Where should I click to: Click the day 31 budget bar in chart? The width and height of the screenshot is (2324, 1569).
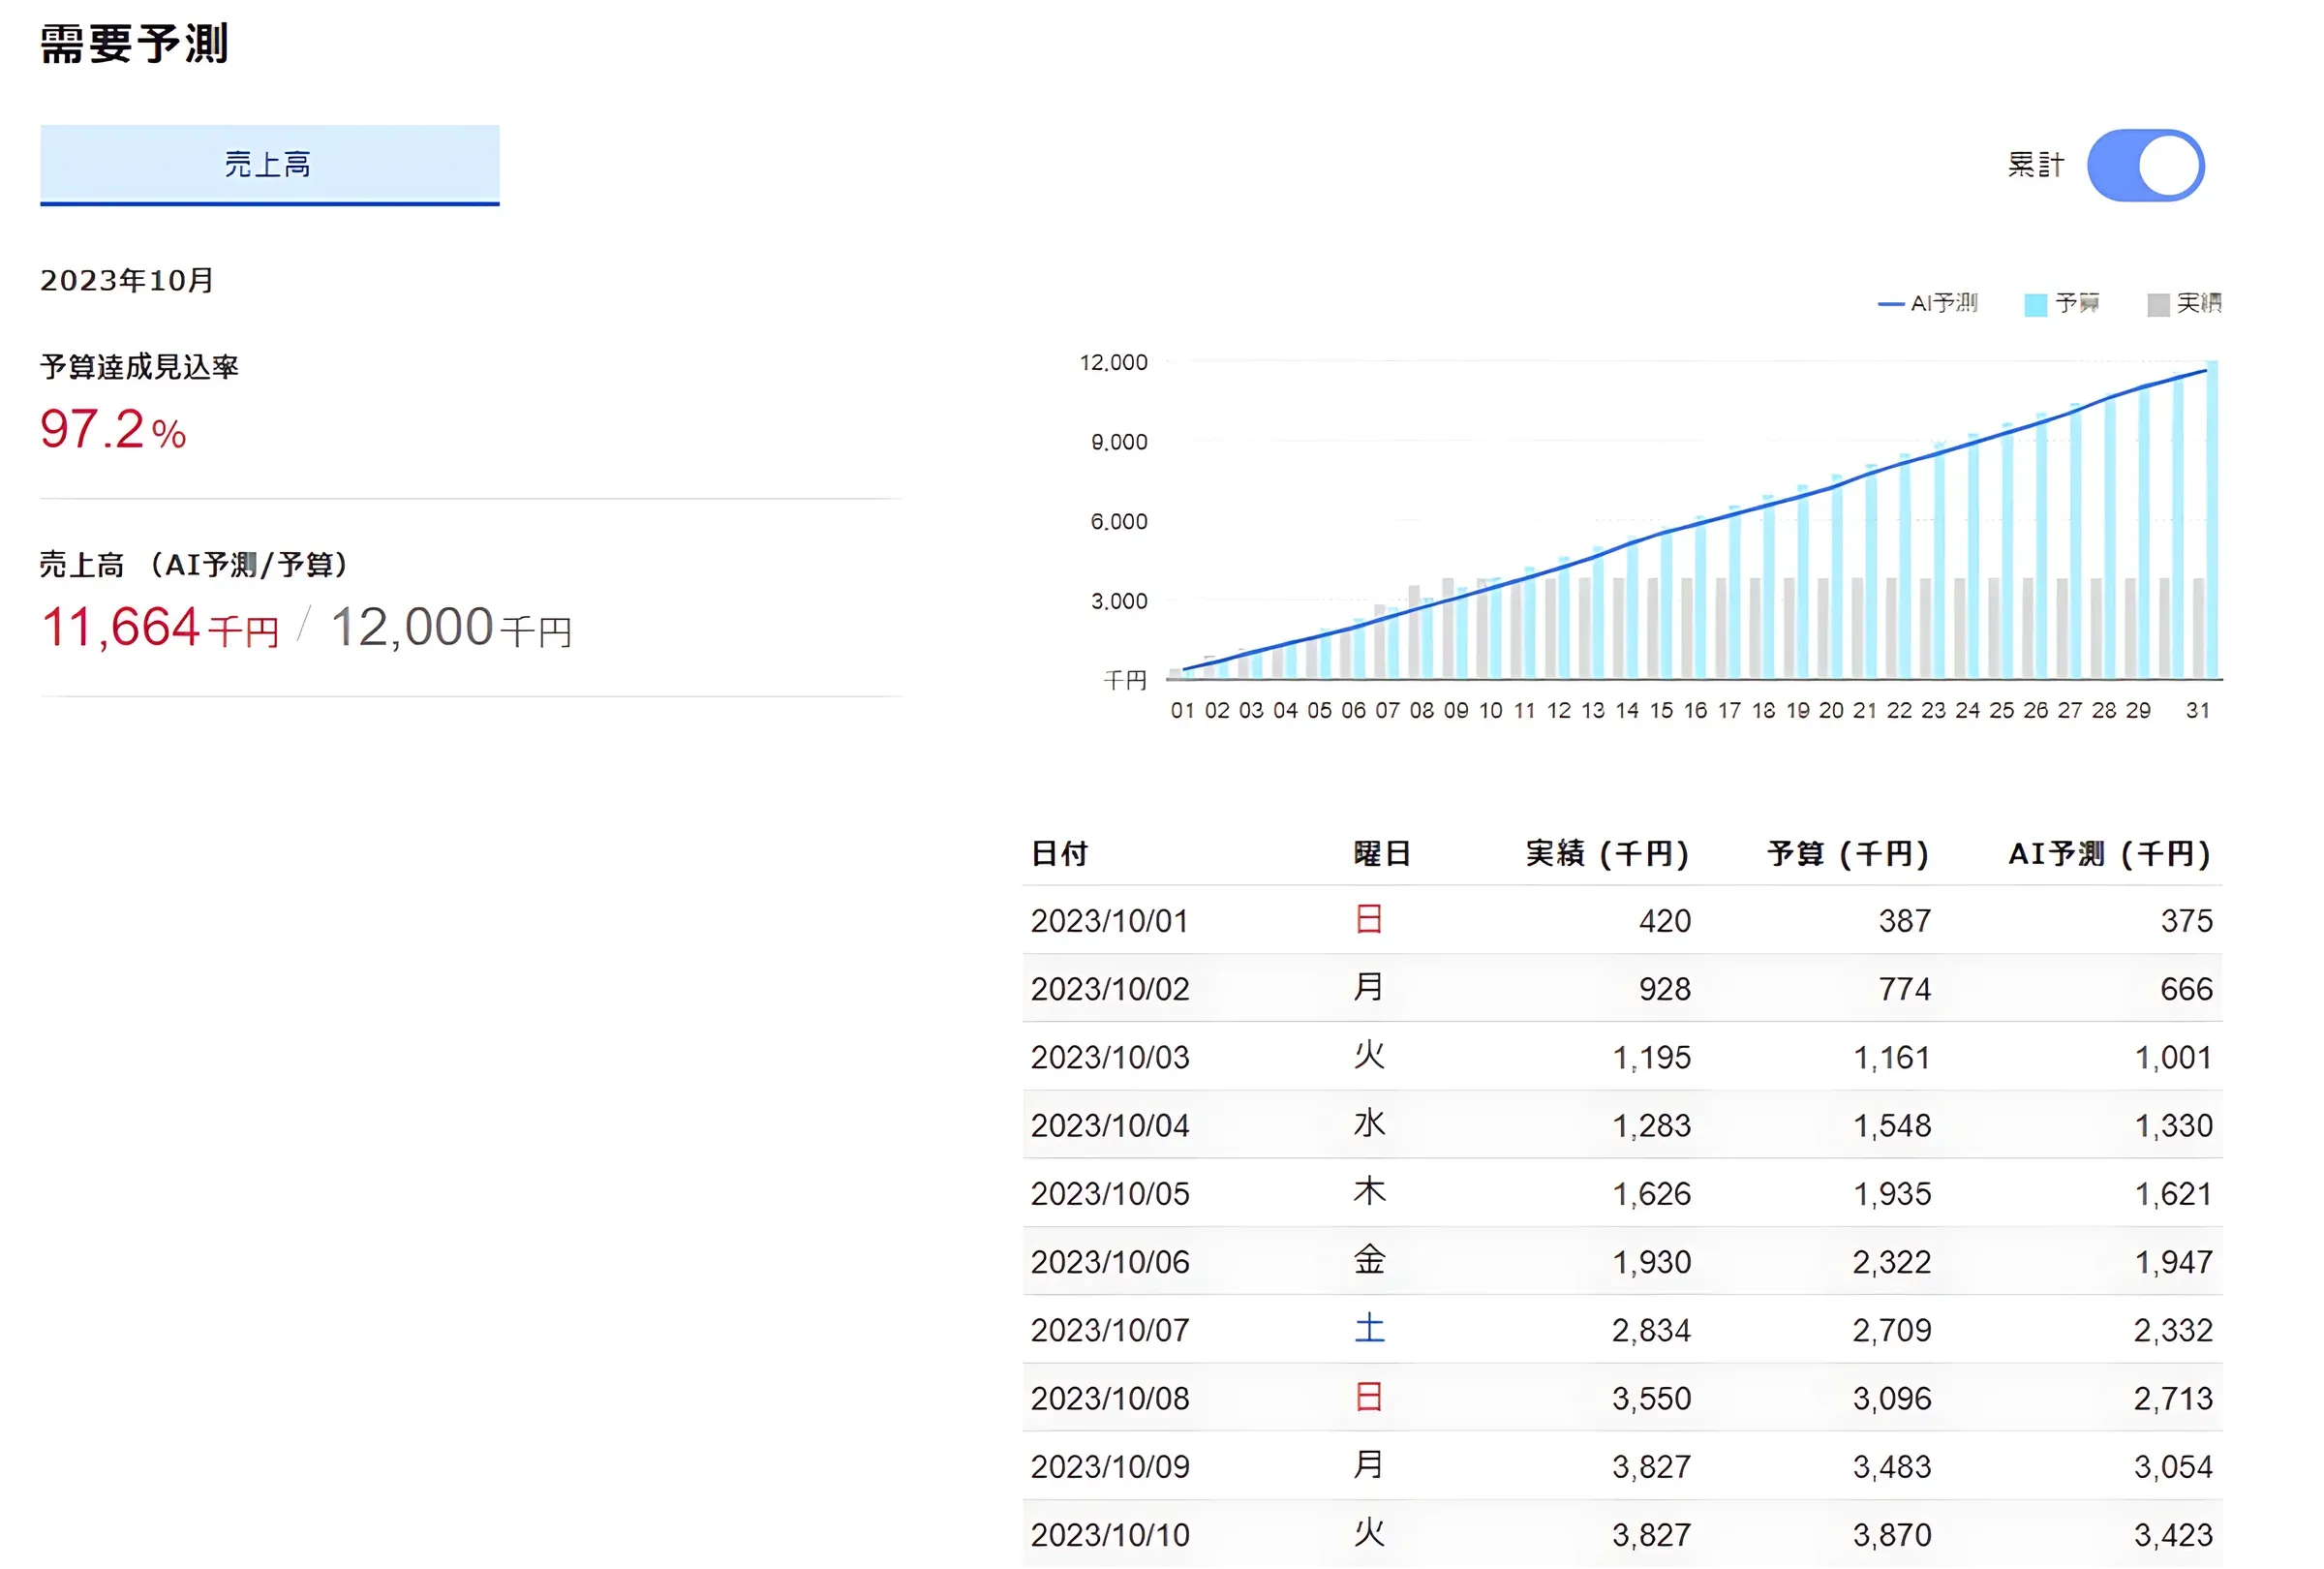pos(2212,520)
